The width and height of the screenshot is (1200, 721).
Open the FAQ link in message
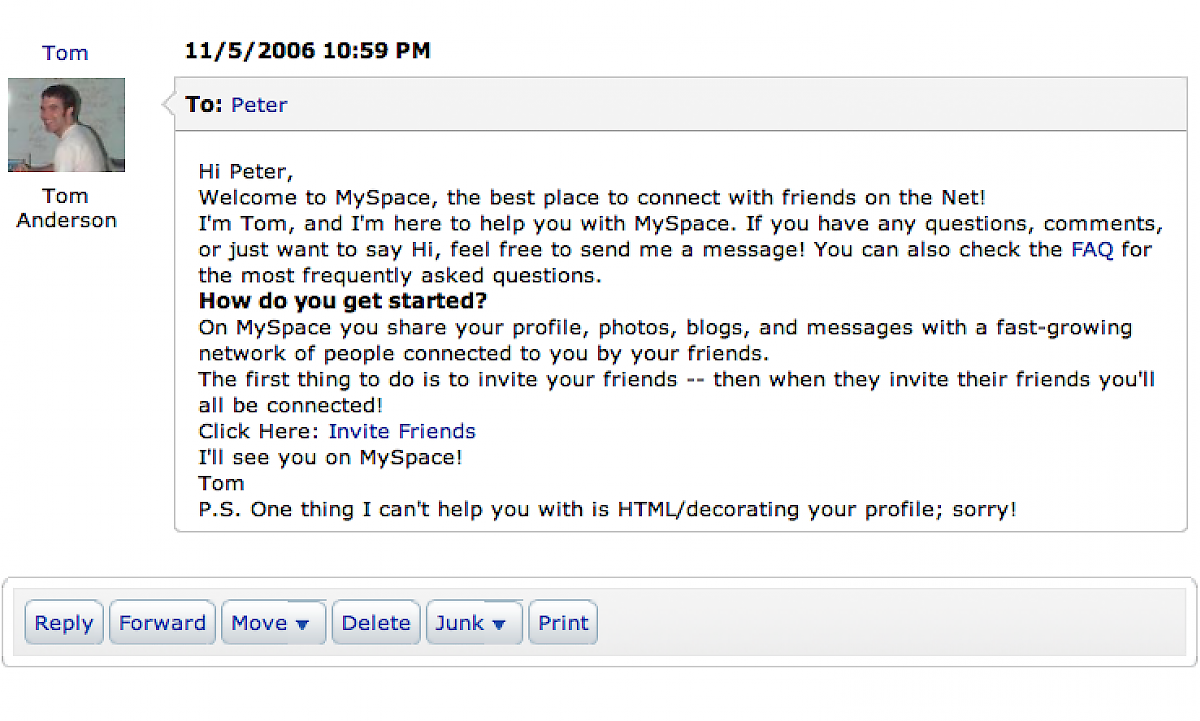click(1092, 249)
